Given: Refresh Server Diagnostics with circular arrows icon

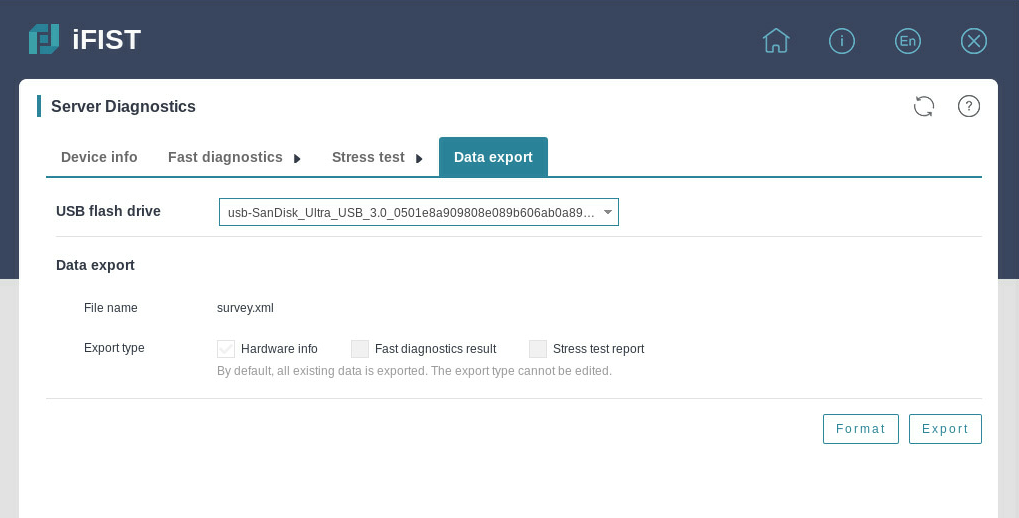Looking at the screenshot, I should coord(923,106).
